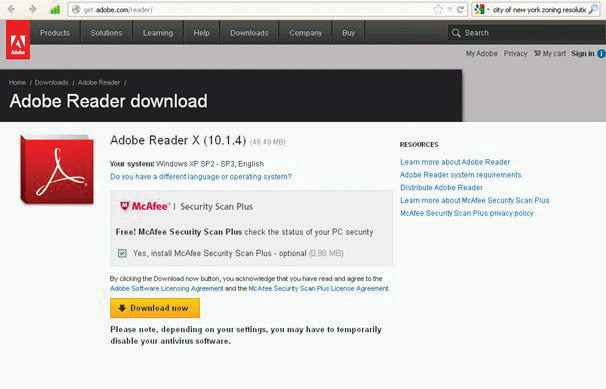606x389 pixels.
Task: Open the Distribute Adobe Reader link
Action: point(441,188)
